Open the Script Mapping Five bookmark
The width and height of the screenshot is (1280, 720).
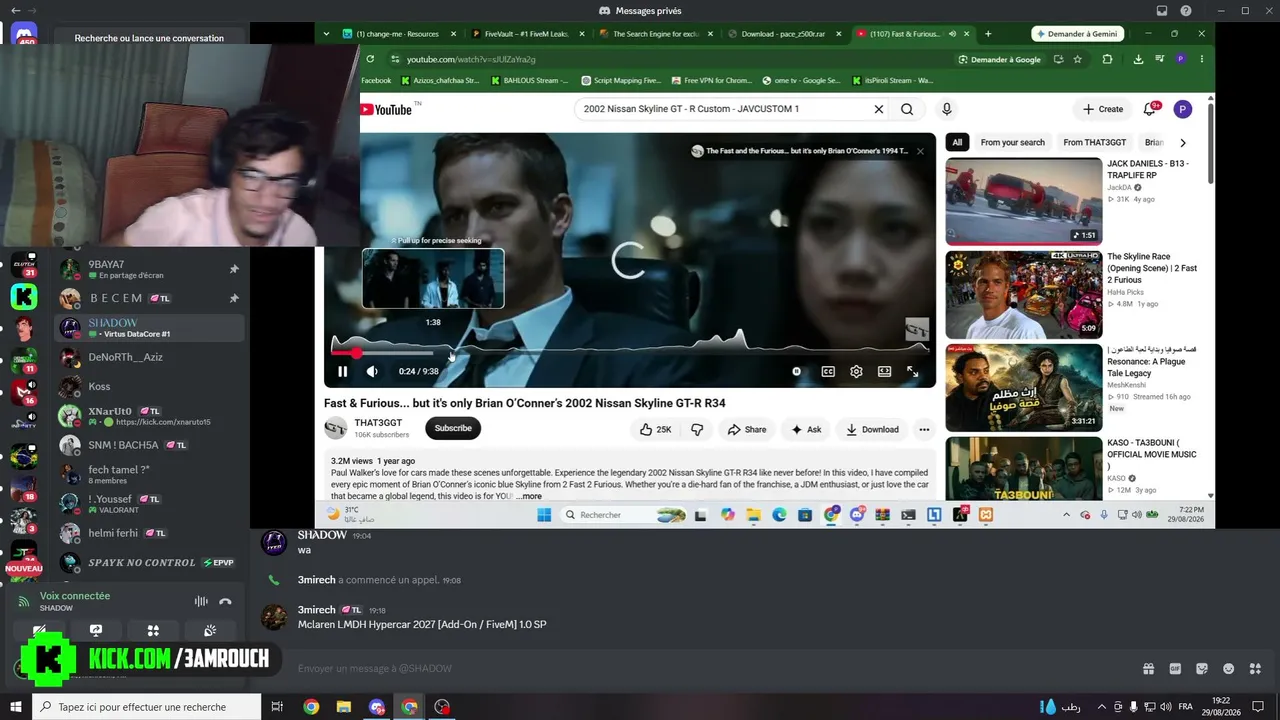[621, 80]
